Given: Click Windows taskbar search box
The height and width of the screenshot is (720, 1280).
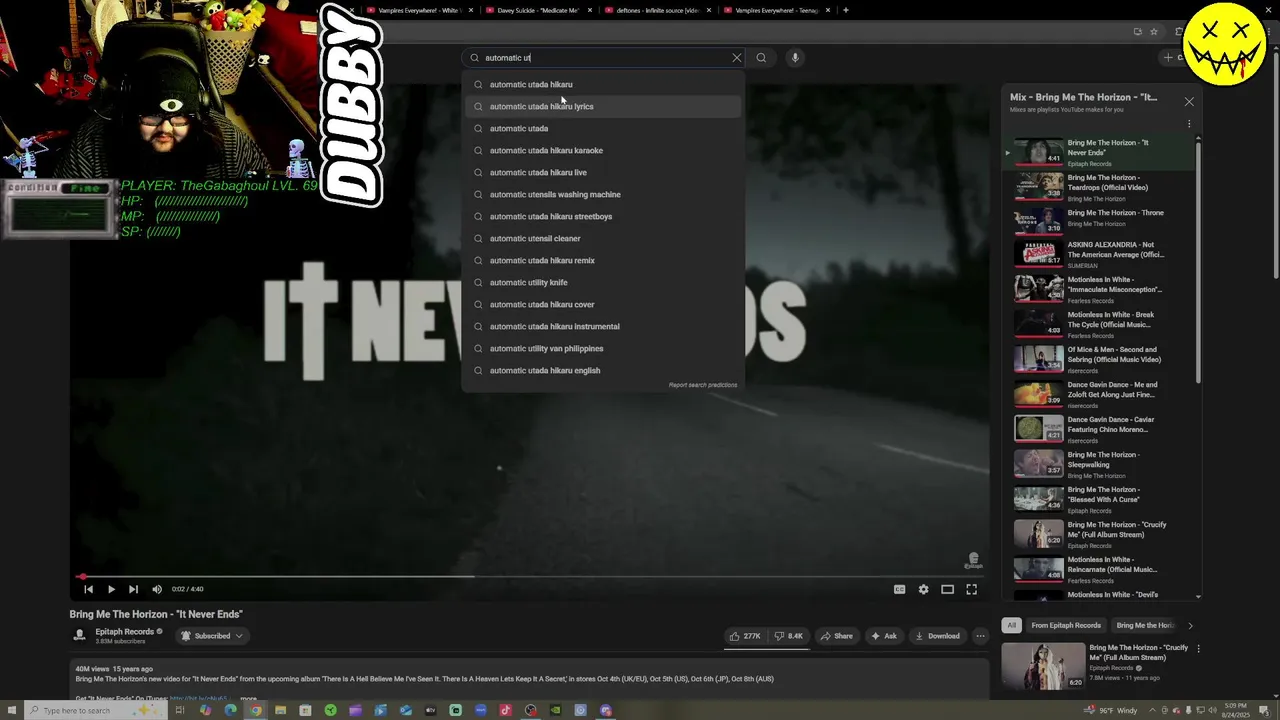Looking at the screenshot, I should coord(93,711).
